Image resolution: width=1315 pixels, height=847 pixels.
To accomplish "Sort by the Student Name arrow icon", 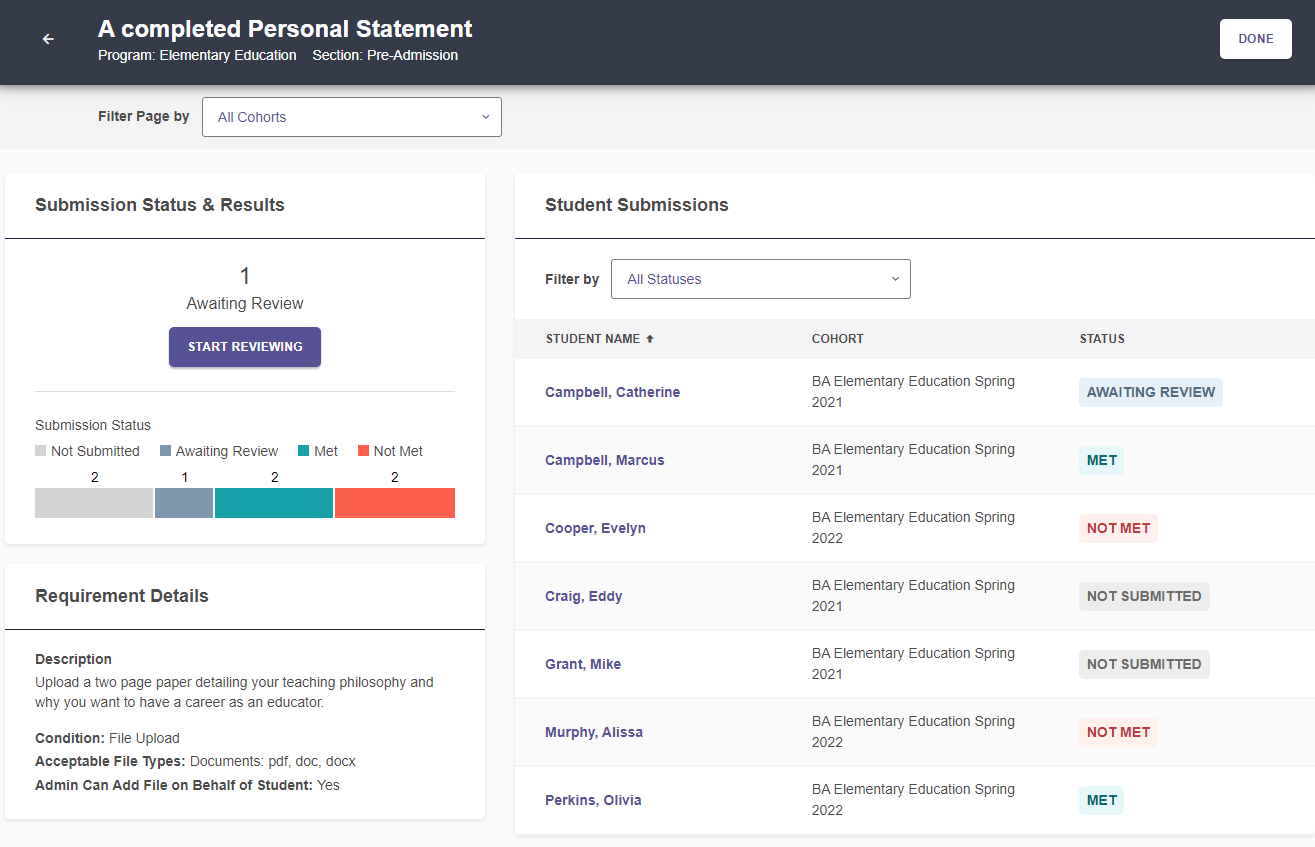I will (650, 339).
